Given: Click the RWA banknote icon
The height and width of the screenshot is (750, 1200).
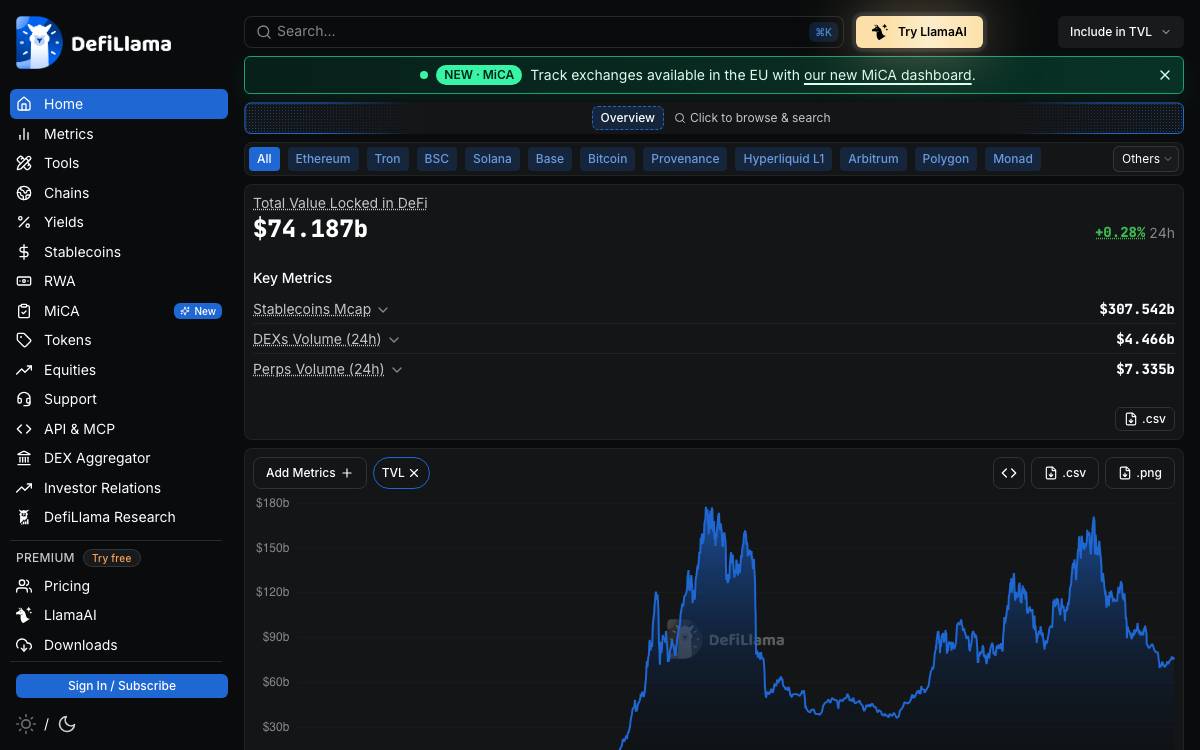Looking at the screenshot, I should click(x=24, y=281).
